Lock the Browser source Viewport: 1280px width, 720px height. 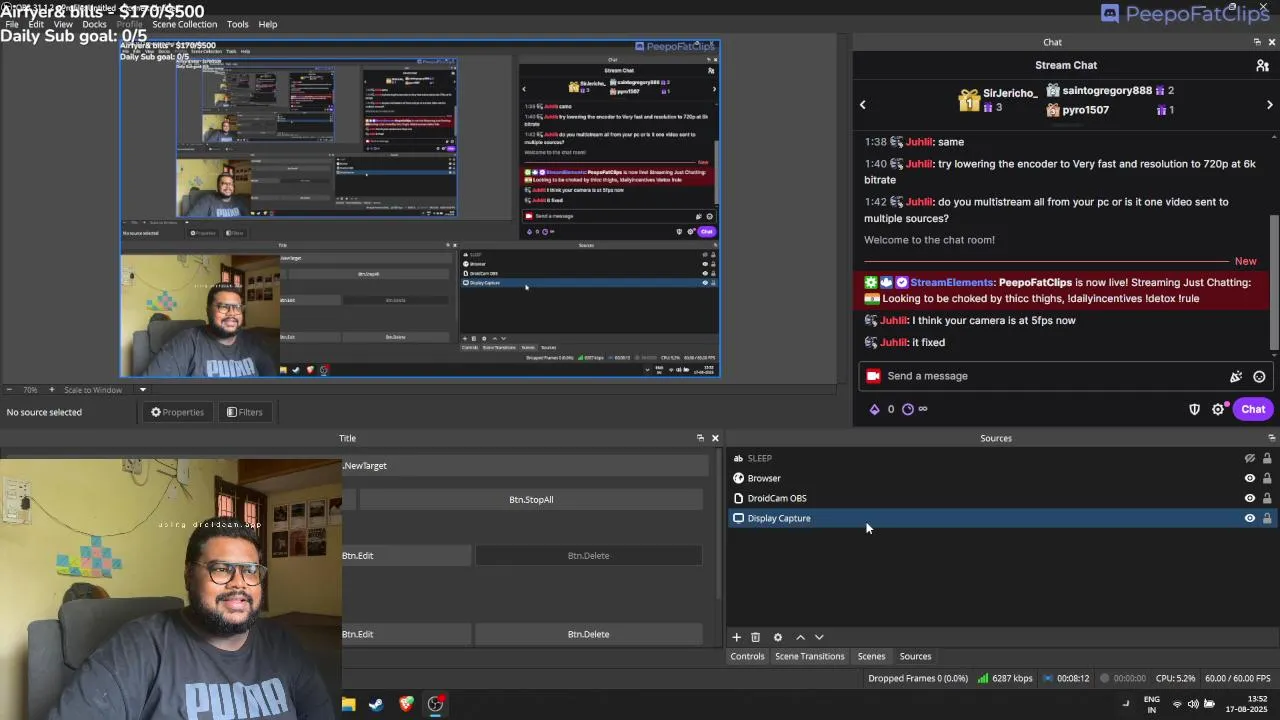coord(1267,478)
